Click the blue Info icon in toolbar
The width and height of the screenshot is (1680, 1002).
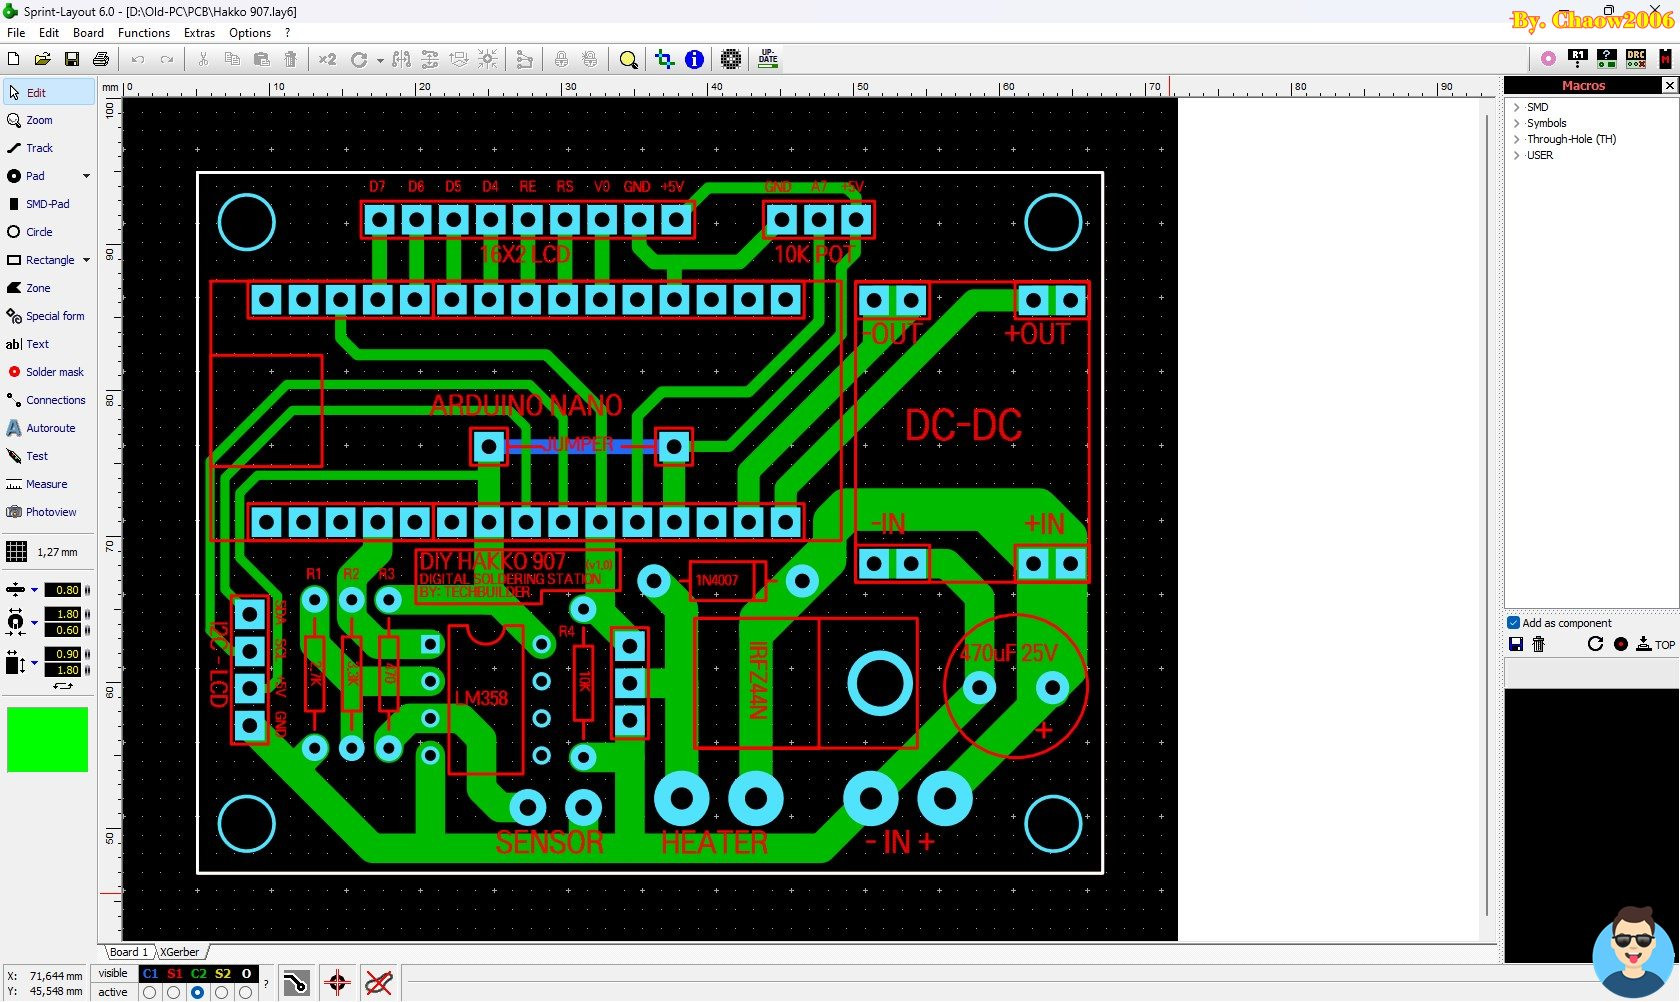click(x=694, y=59)
